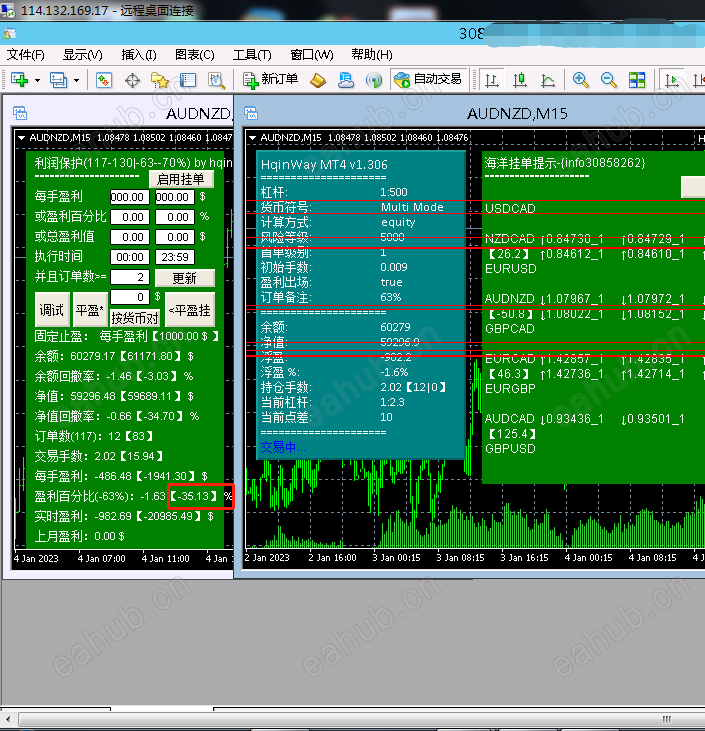This screenshot has width=705, height=731.
Task: Switch chart to candlesticks display
Action: [x=520, y=79]
